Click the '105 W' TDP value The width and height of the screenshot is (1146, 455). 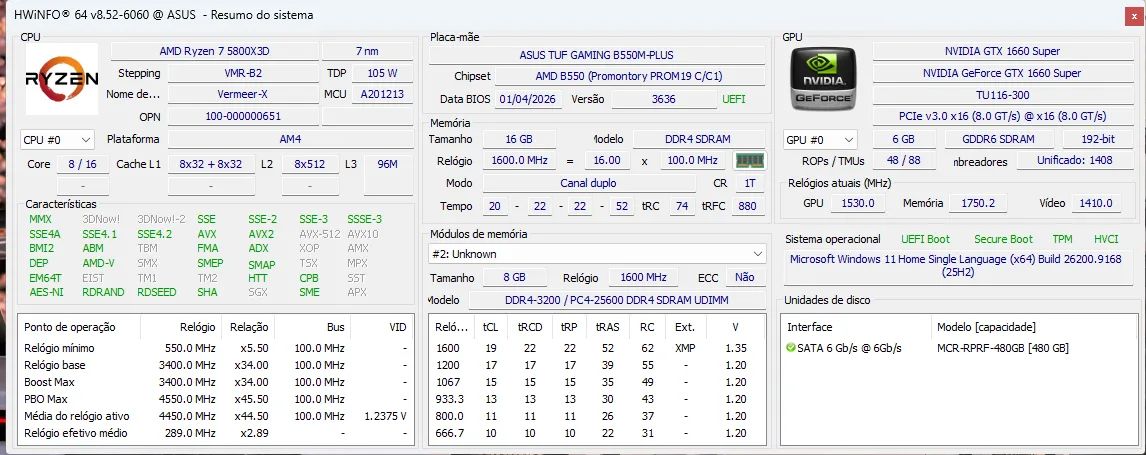382,73
